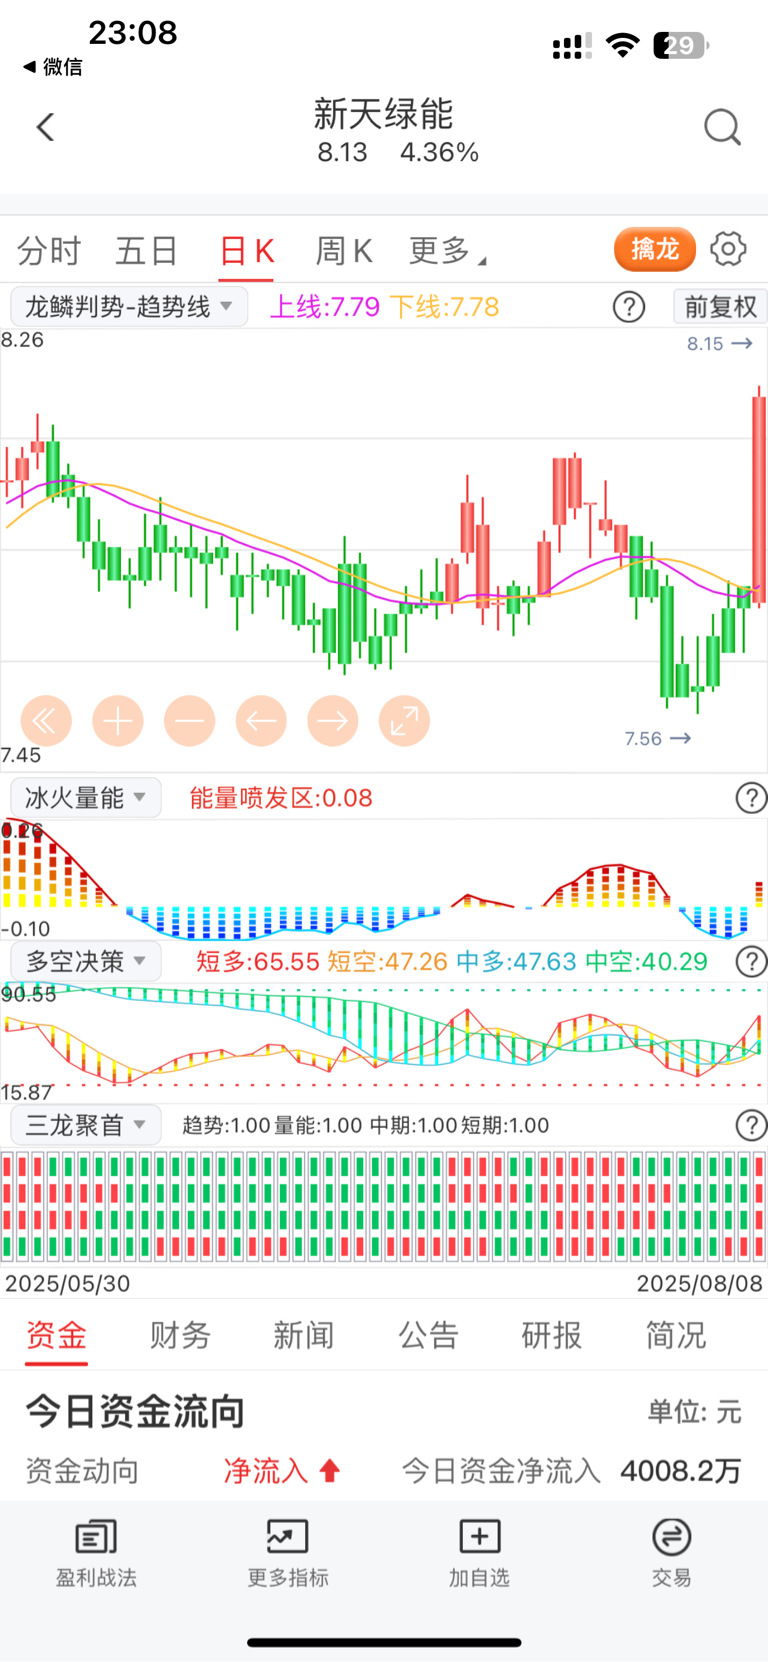Move chart right with arrow circle
Viewport: 768px width, 1662px height.
tap(333, 720)
